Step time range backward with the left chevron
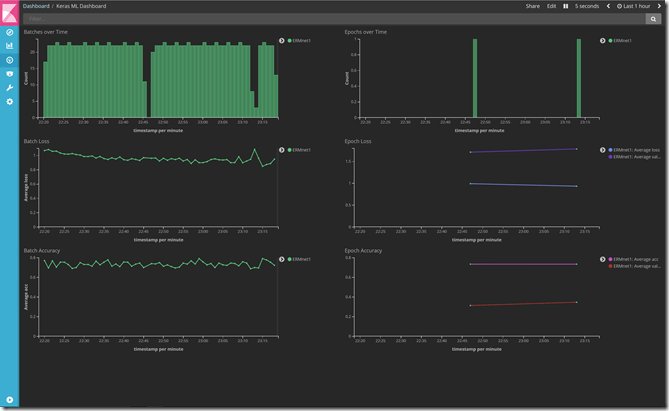The width and height of the screenshot is (669, 411). tap(608, 6)
